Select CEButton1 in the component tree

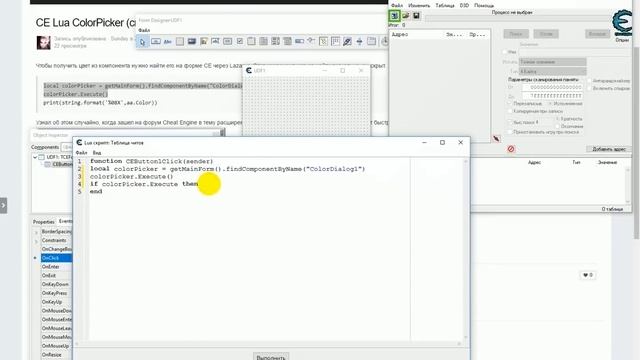pyautogui.click(x=62, y=164)
